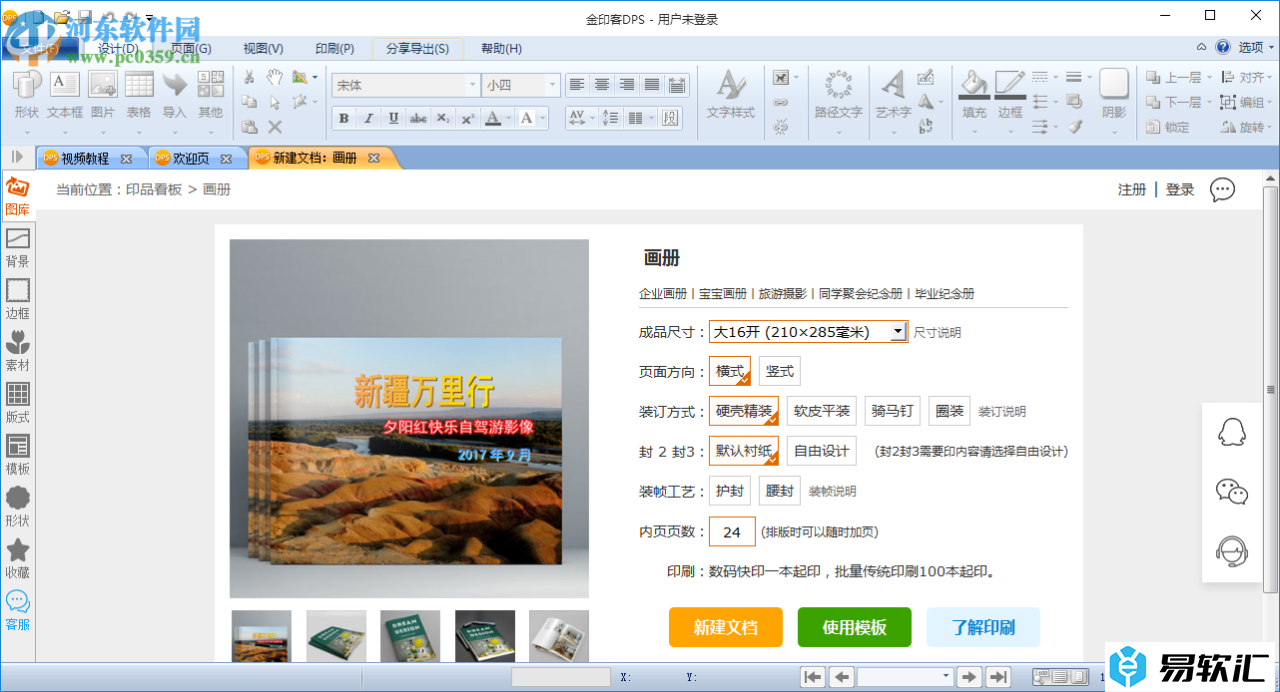
Task: Open the 模板 template sidebar panel
Action: point(17,456)
